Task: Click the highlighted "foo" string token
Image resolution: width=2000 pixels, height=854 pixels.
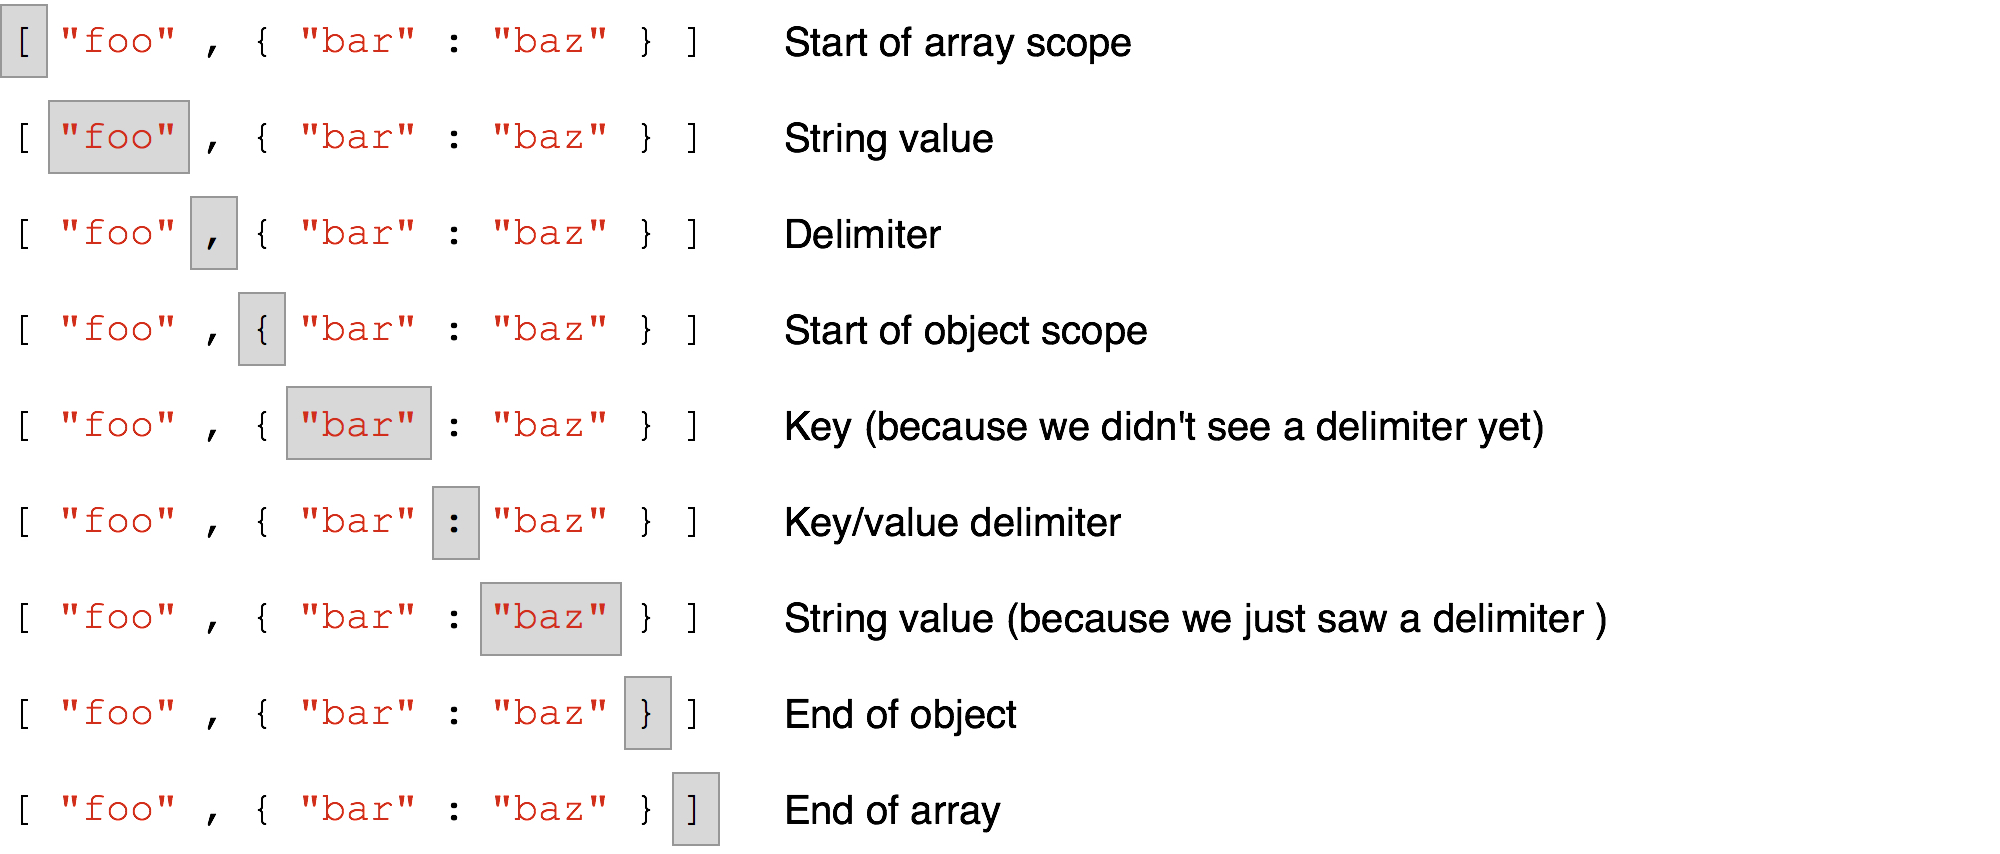Action: click(118, 137)
